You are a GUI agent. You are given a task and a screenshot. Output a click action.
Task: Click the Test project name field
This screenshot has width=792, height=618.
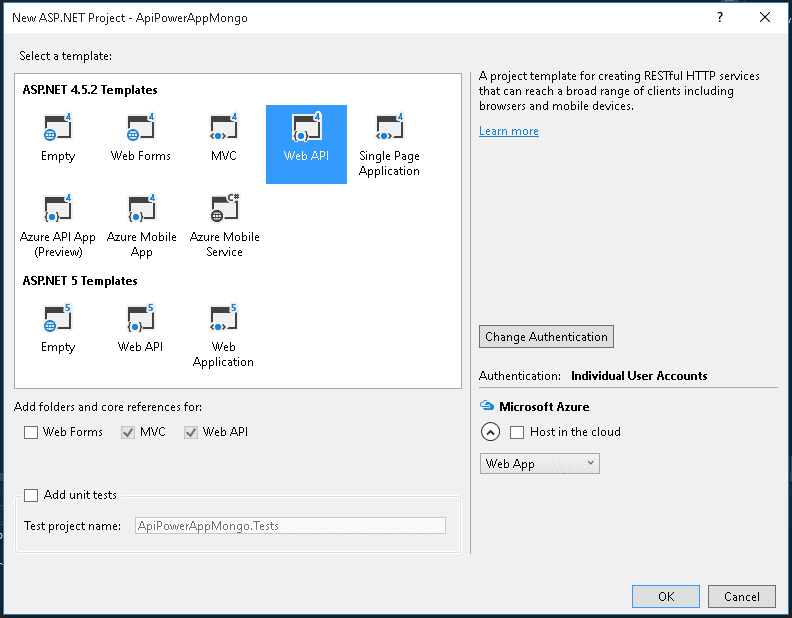tap(290, 526)
